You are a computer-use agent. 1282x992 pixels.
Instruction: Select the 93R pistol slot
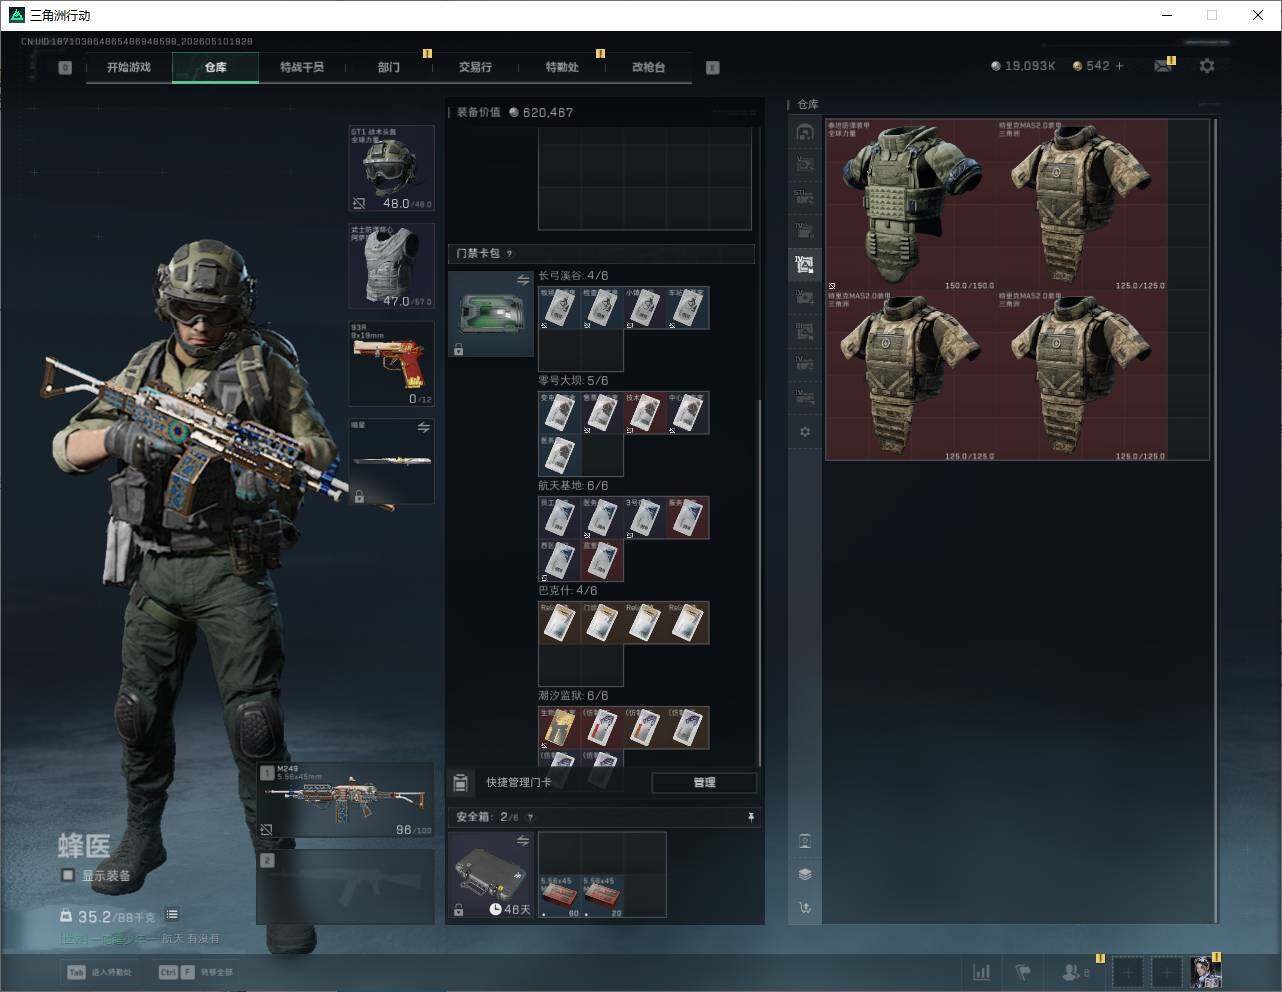391,364
